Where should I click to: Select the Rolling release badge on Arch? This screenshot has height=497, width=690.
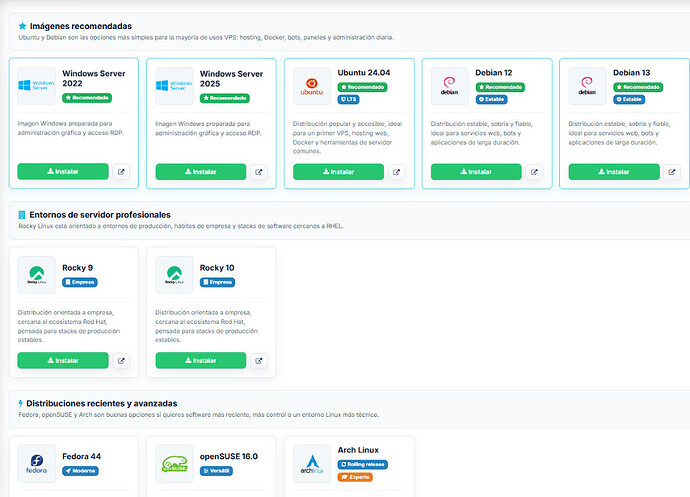pyautogui.click(x=363, y=464)
